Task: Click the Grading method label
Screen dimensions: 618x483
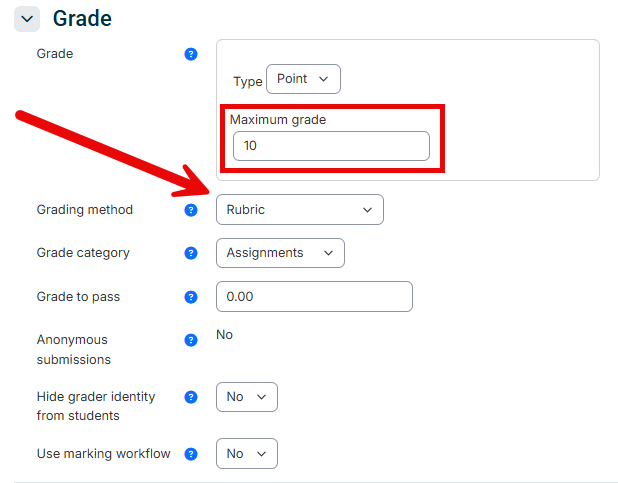Action: [x=85, y=210]
